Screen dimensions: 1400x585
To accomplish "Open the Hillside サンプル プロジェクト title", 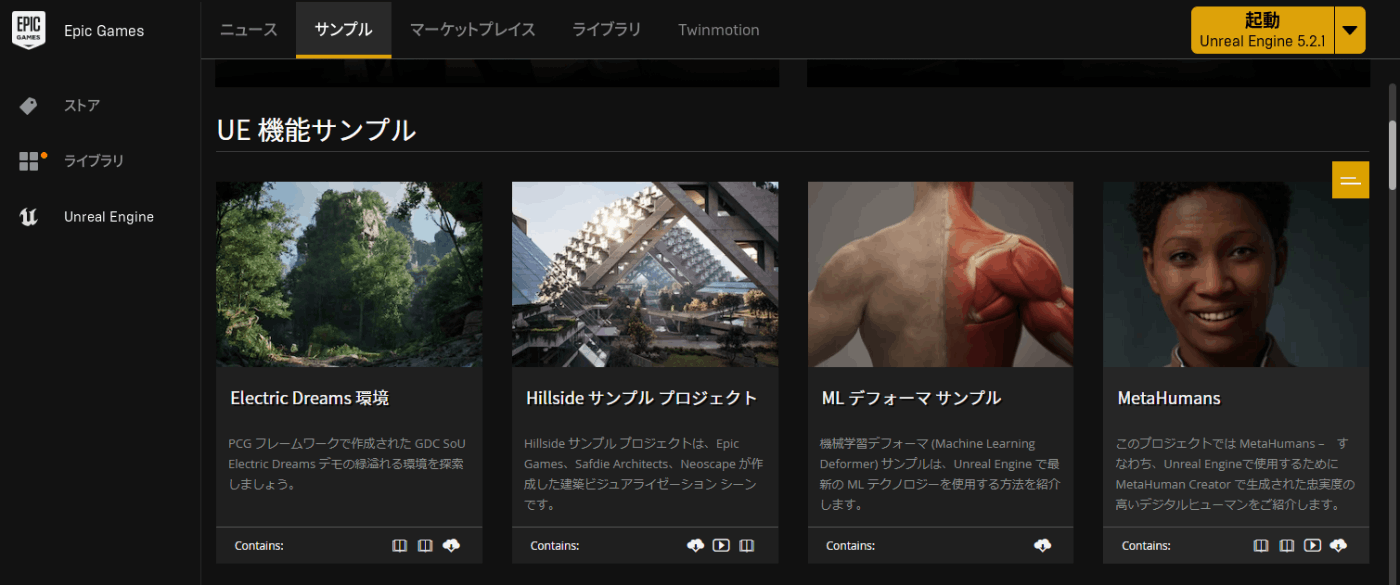I will (x=641, y=398).
